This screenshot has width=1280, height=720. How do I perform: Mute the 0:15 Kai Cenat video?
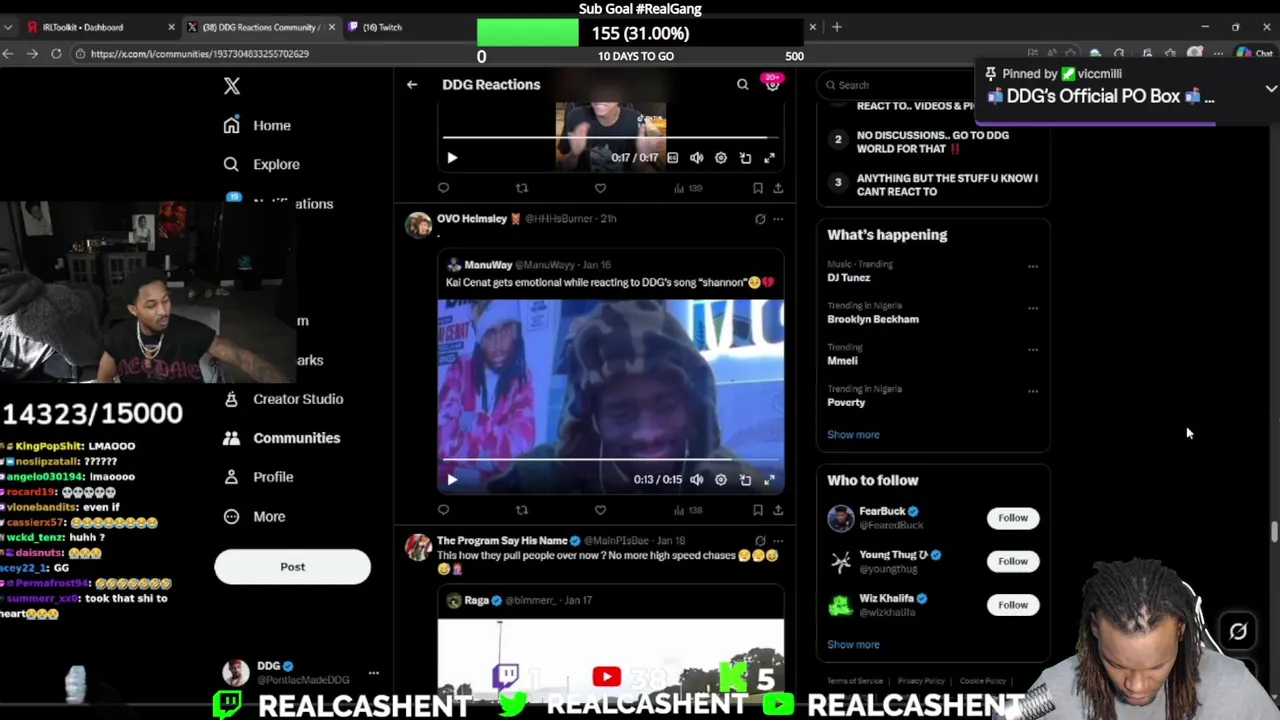point(696,480)
